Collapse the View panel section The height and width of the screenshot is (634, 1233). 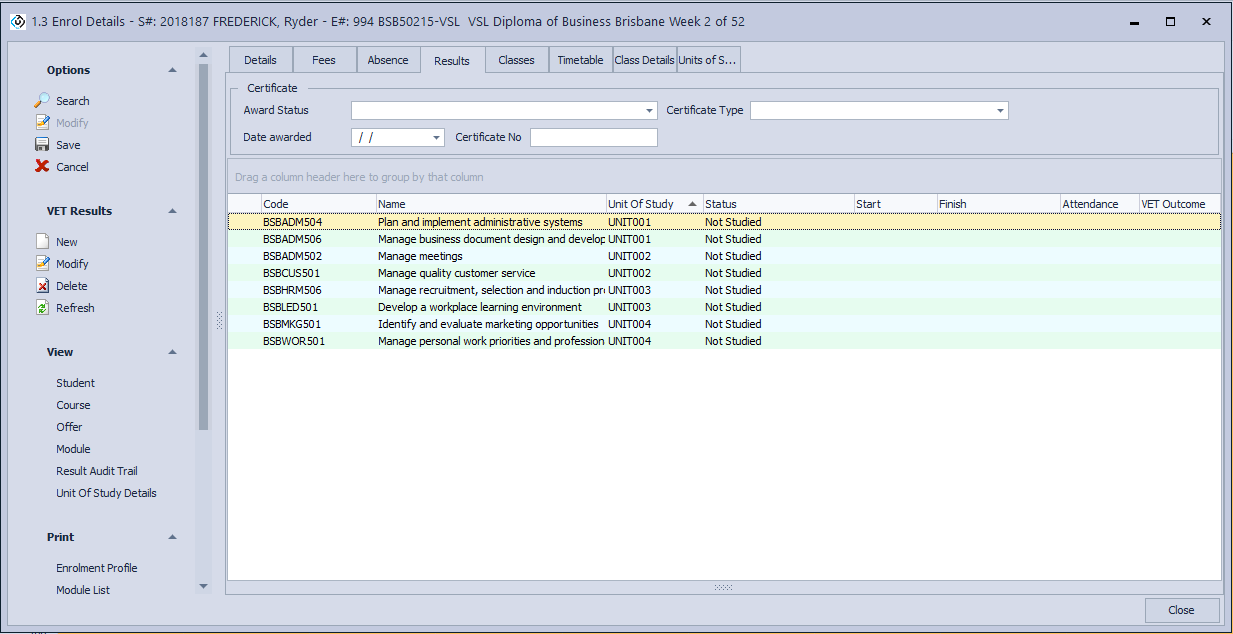[x=172, y=352]
